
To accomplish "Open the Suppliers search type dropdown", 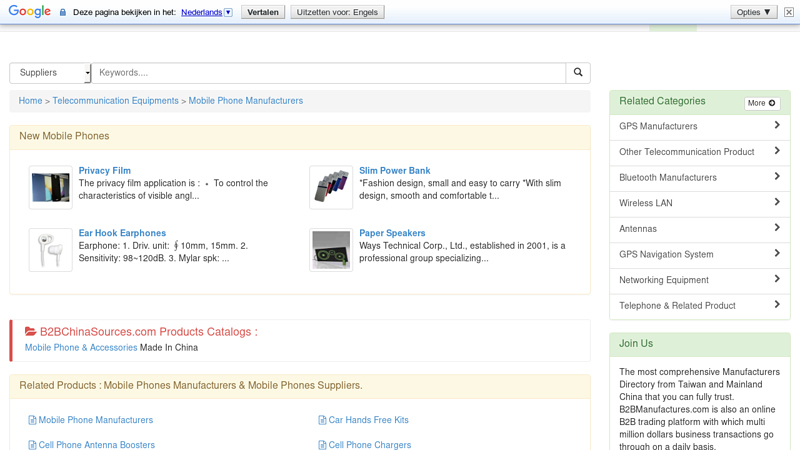I will (50, 73).
